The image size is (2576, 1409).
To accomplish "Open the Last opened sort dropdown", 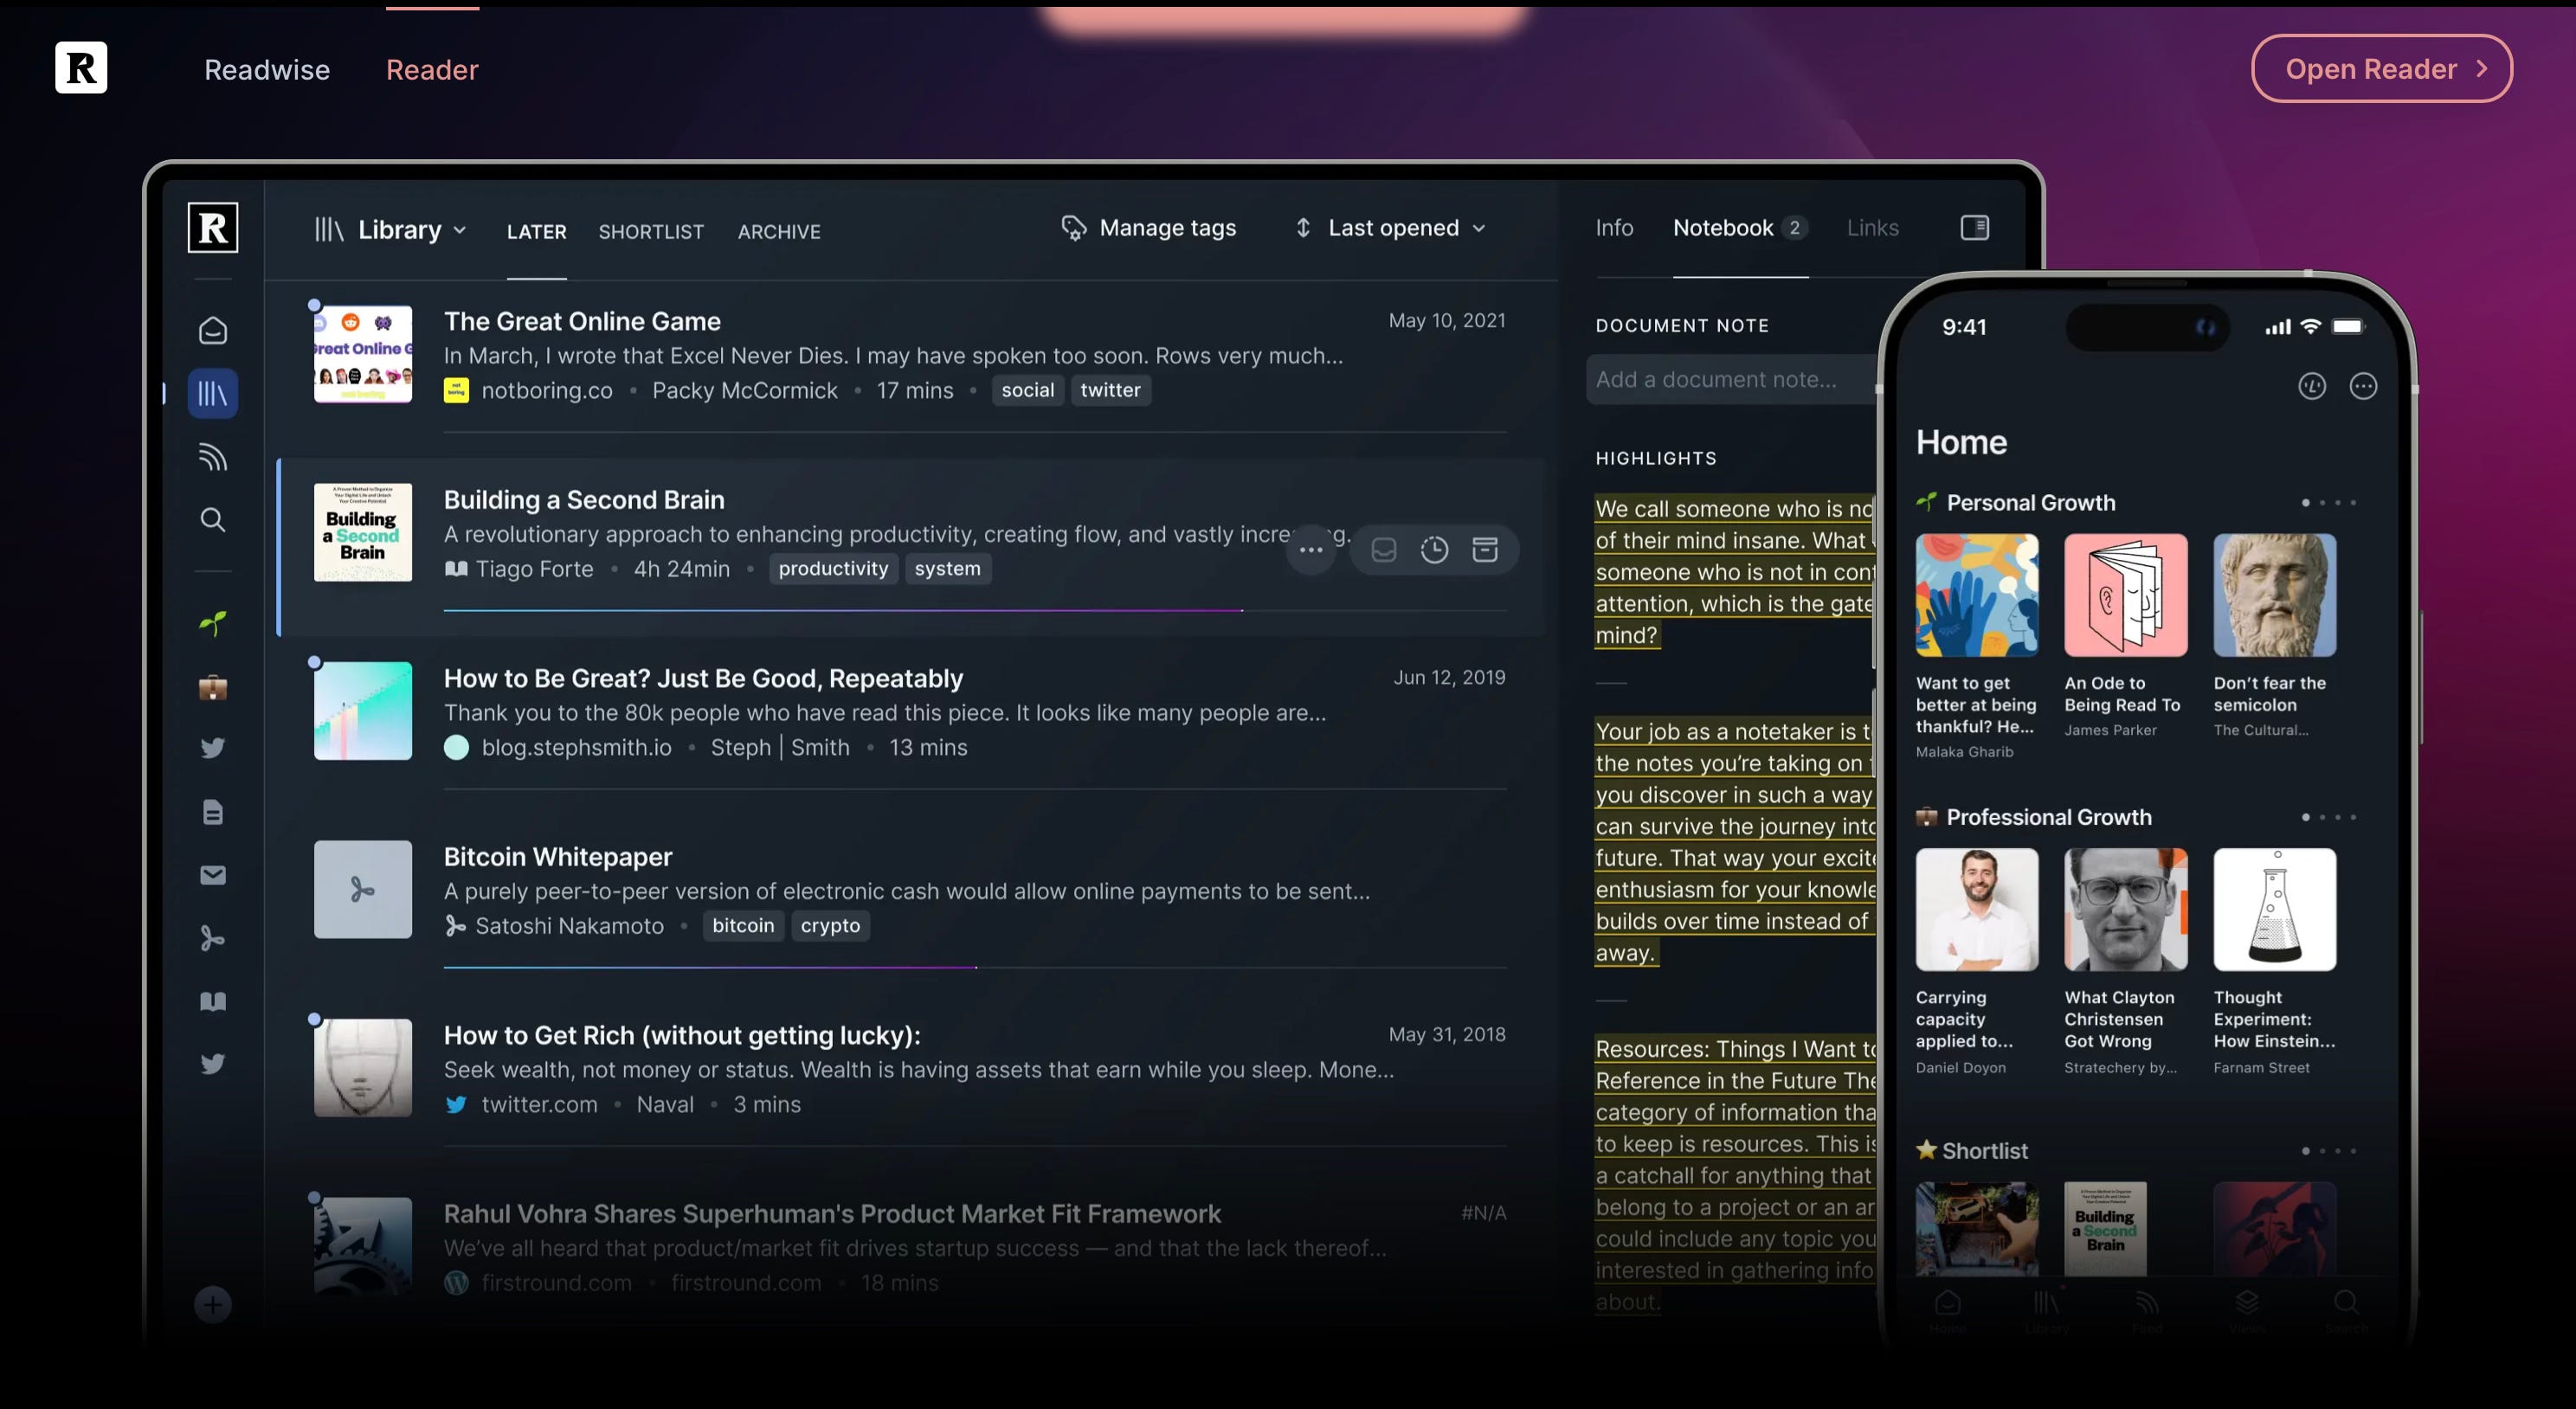I will coord(1391,228).
